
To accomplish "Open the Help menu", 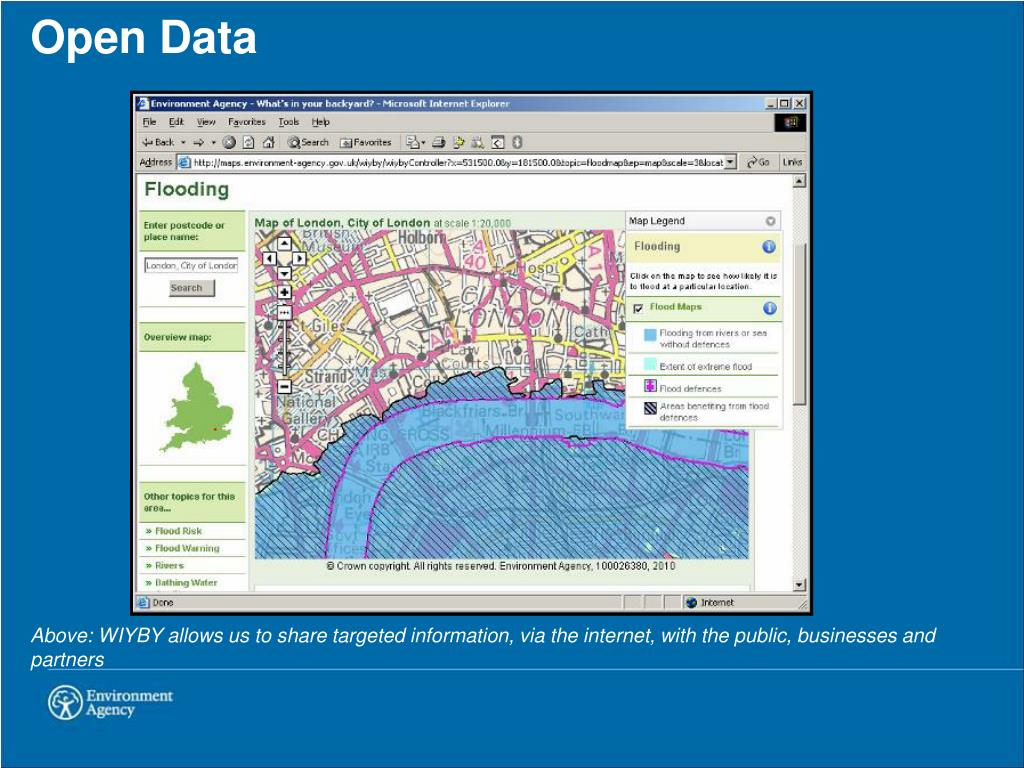I will tap(320, 122).
